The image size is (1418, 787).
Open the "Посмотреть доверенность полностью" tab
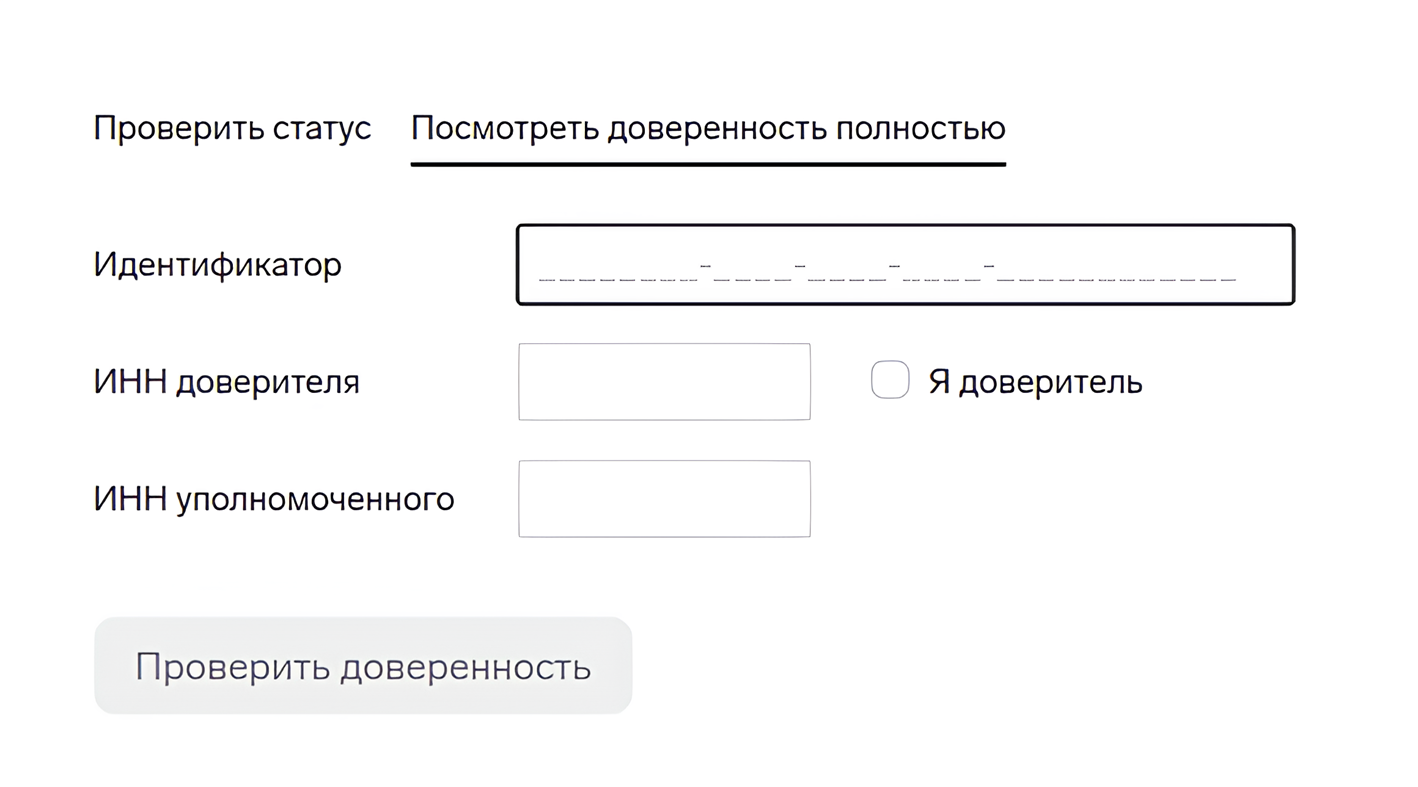[708, 129]
